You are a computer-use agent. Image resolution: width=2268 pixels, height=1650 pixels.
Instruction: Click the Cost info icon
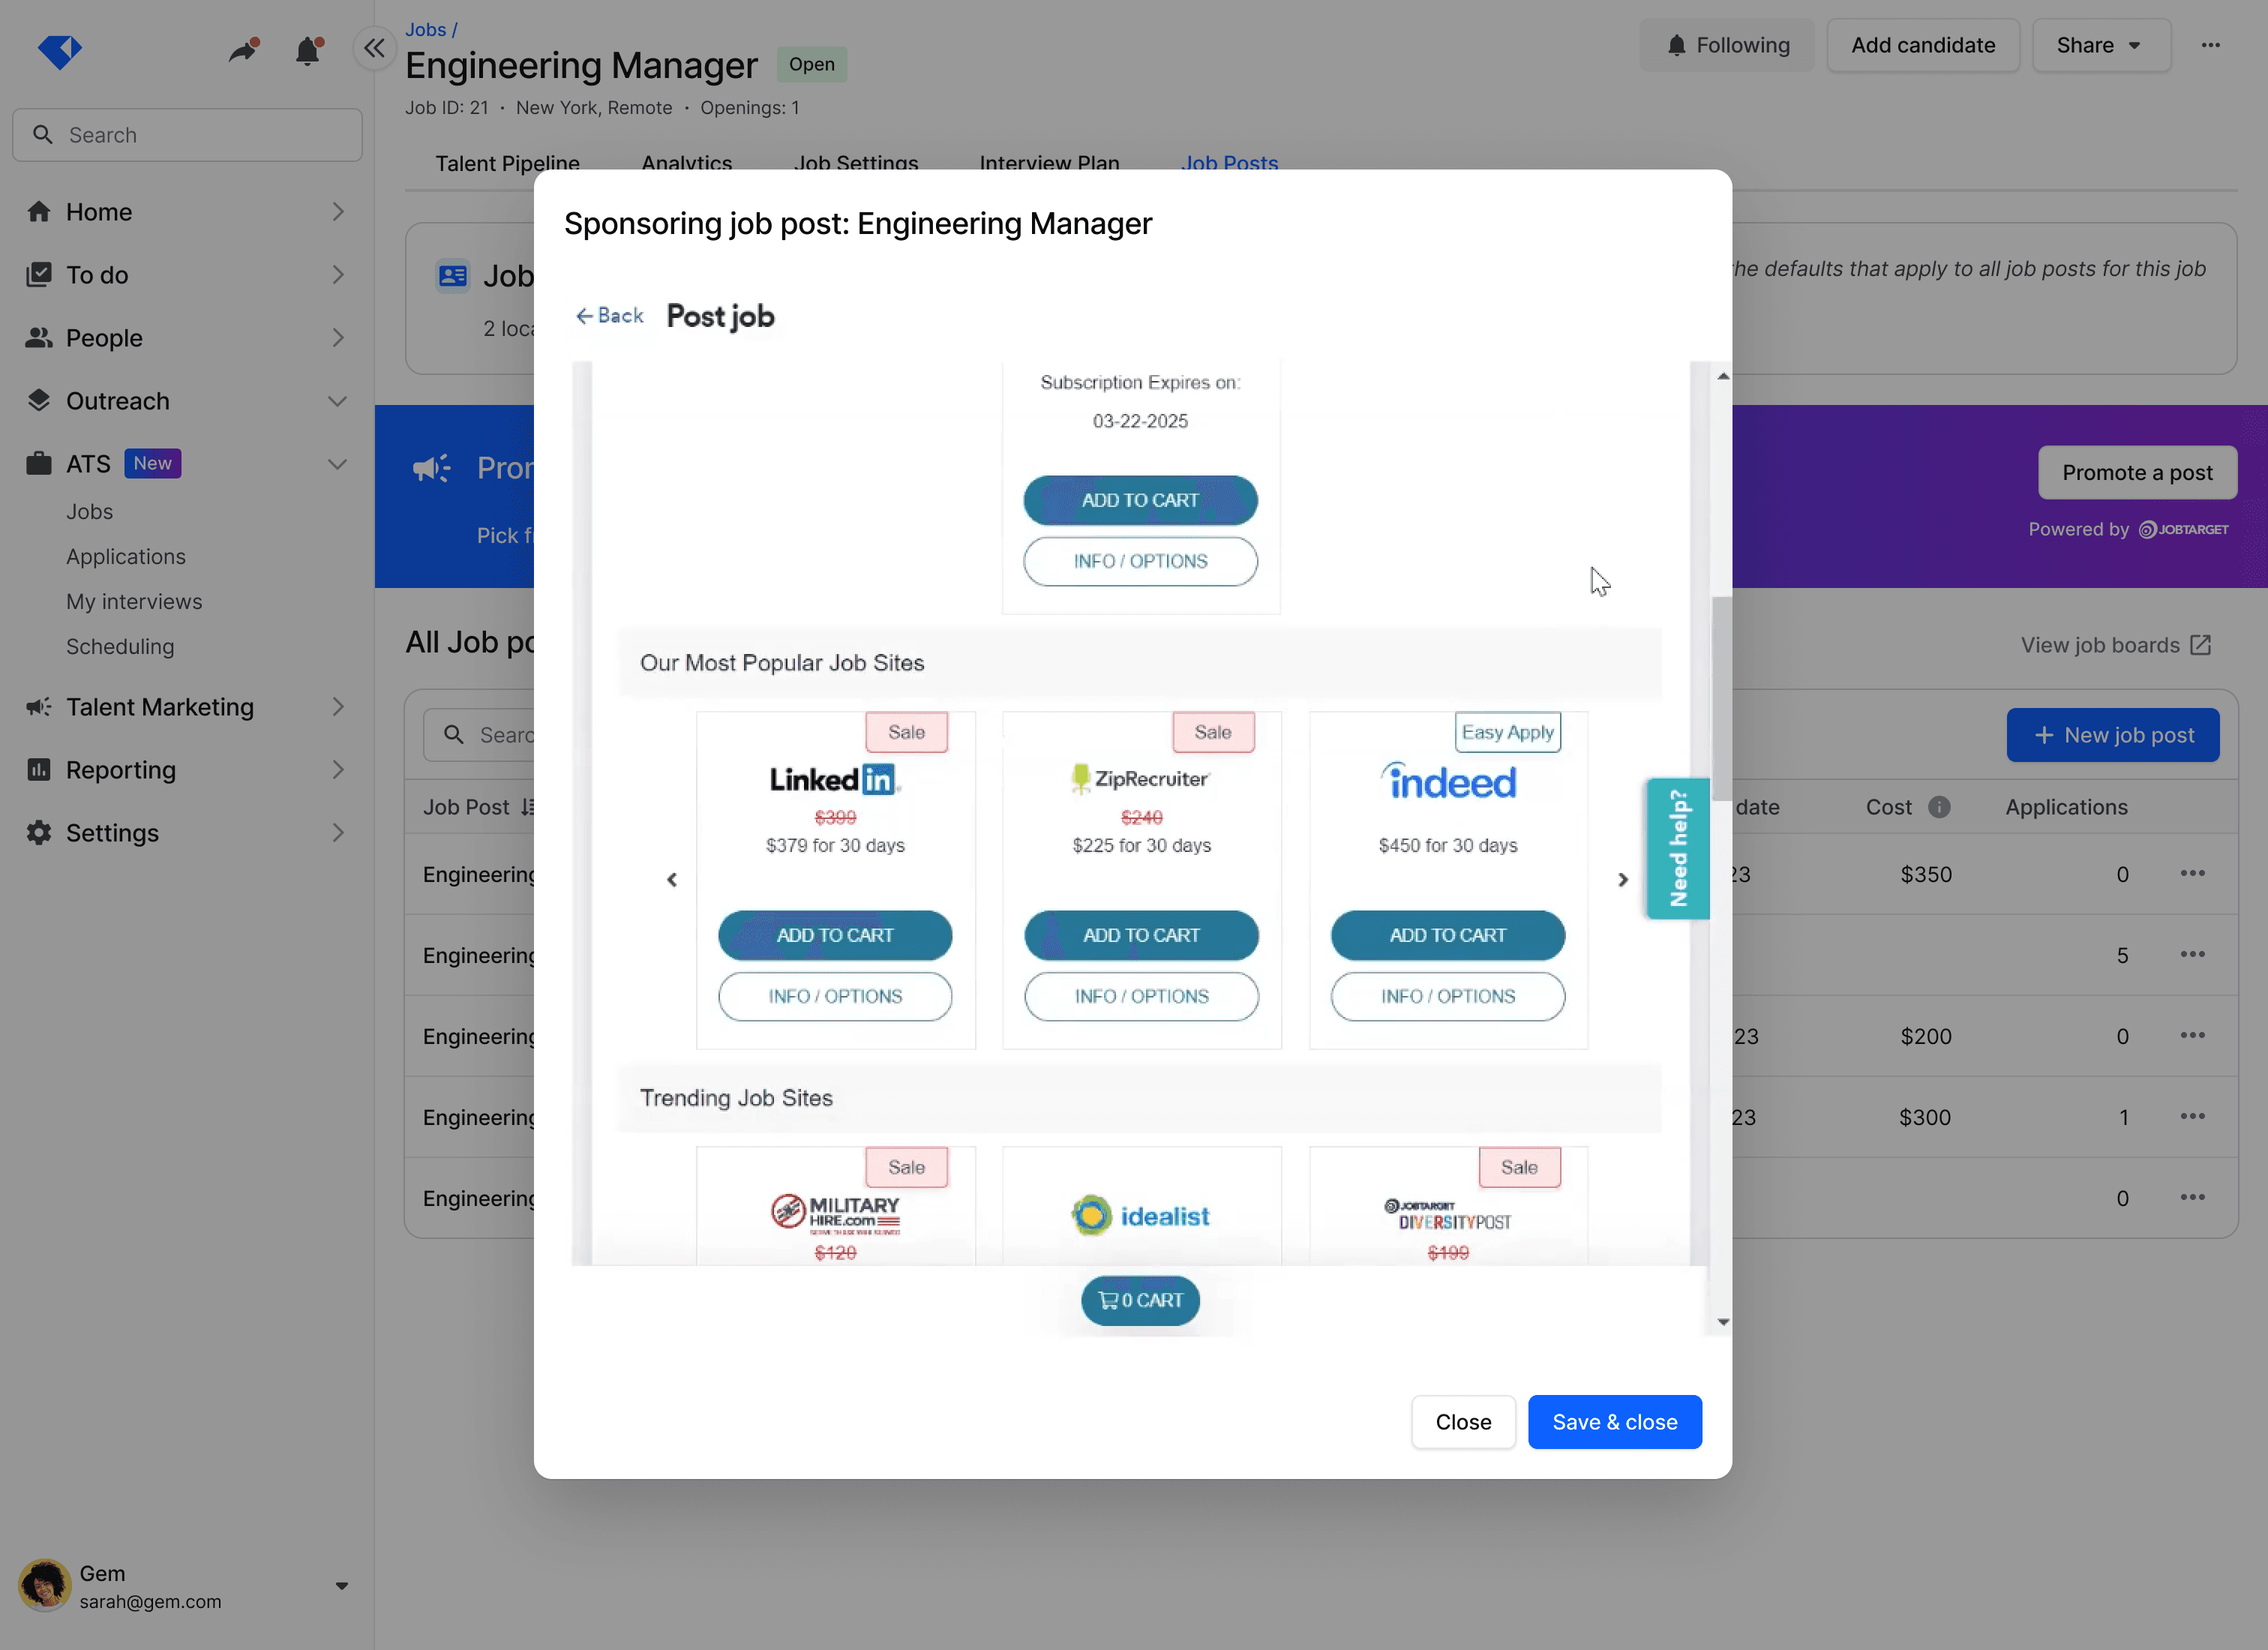(1939, 807)
